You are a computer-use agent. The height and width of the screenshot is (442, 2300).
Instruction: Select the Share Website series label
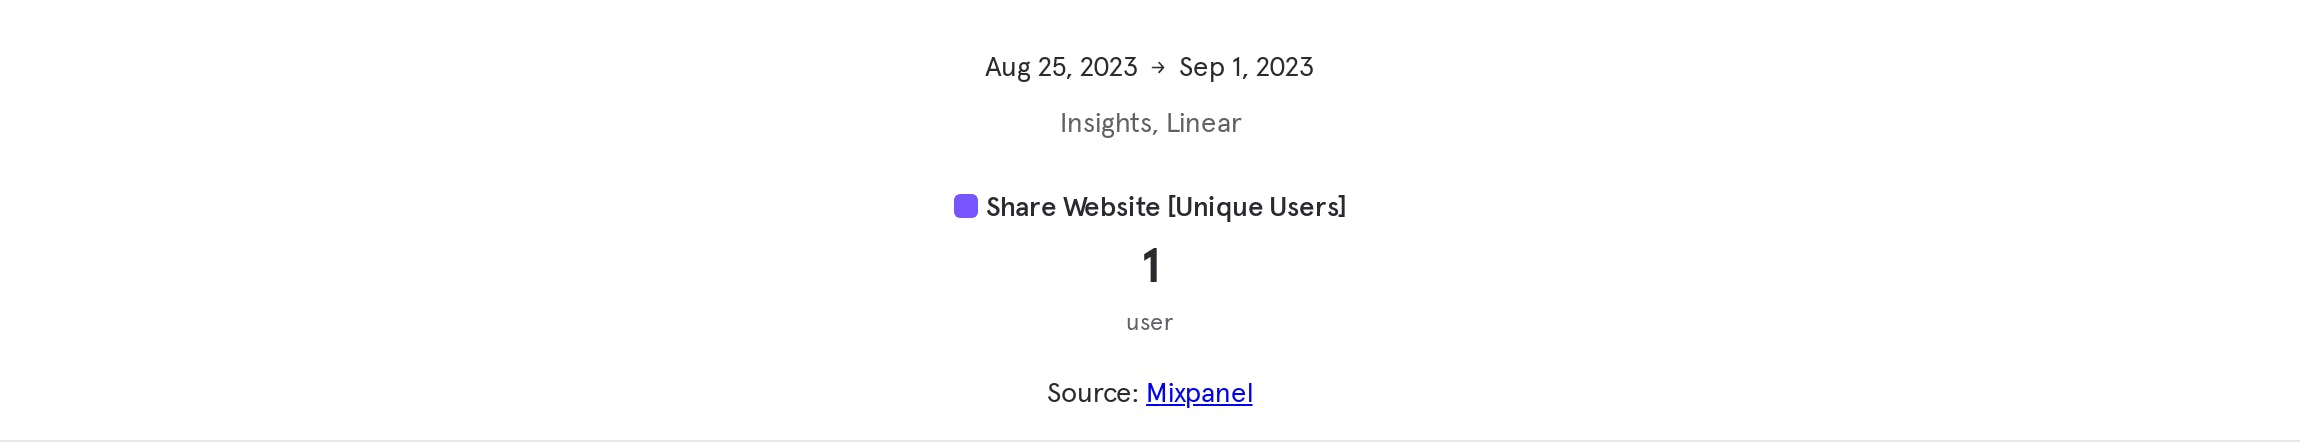click(x=1073, y=207)
